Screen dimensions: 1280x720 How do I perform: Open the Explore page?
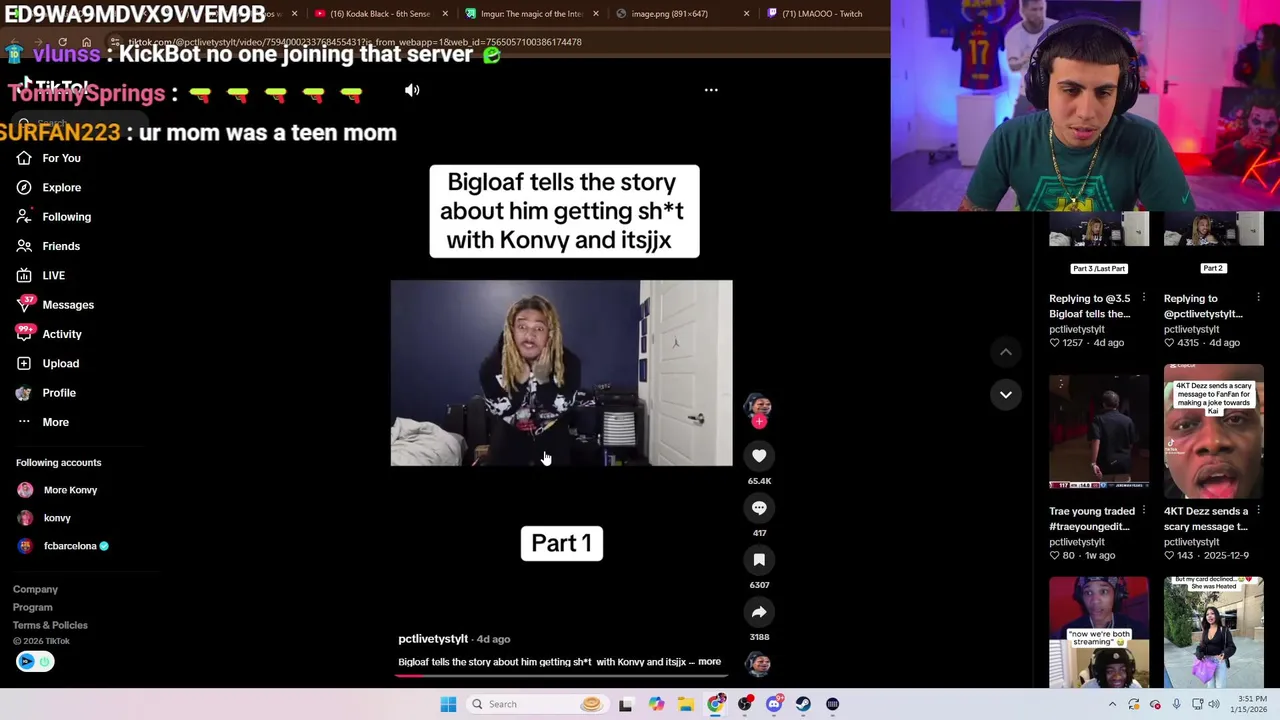(x=50, y=187)
